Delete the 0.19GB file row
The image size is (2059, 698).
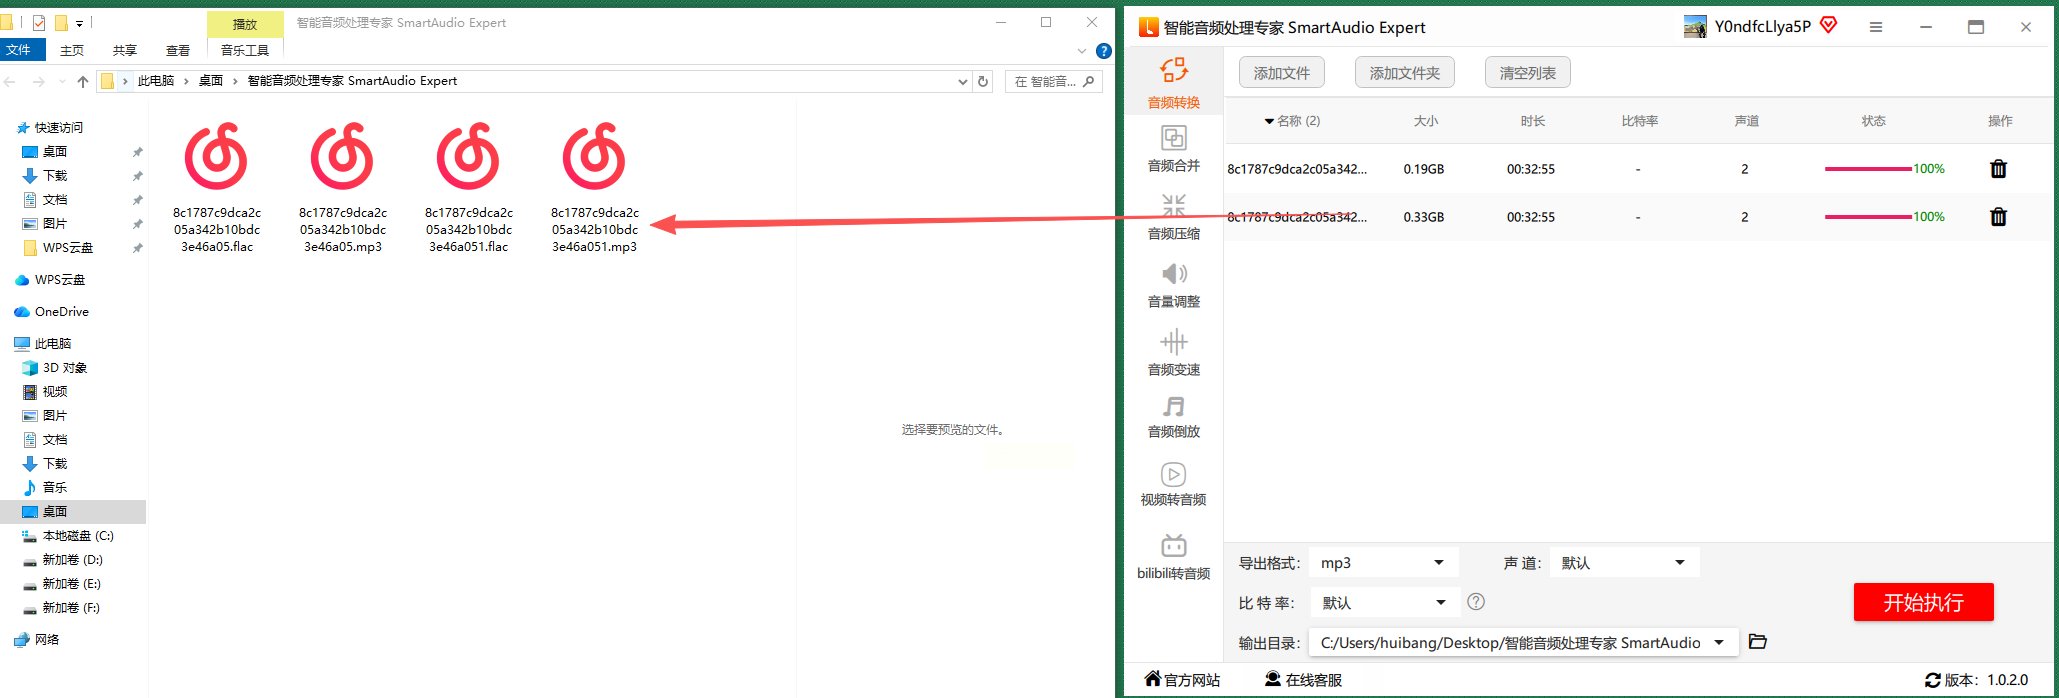point(1998,169)
